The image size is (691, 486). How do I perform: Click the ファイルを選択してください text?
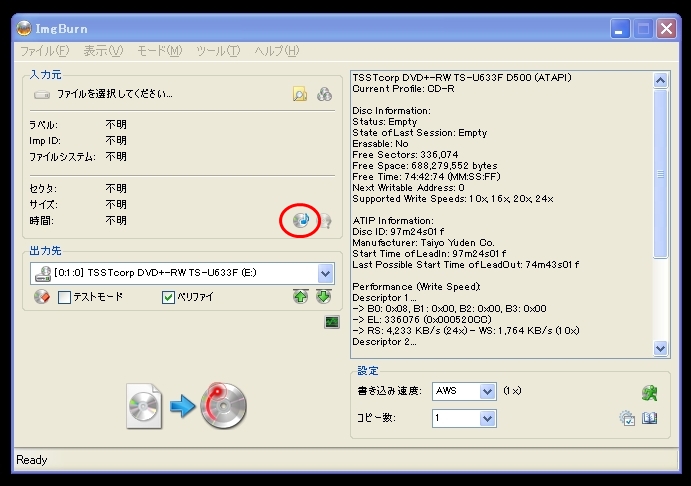115,94
